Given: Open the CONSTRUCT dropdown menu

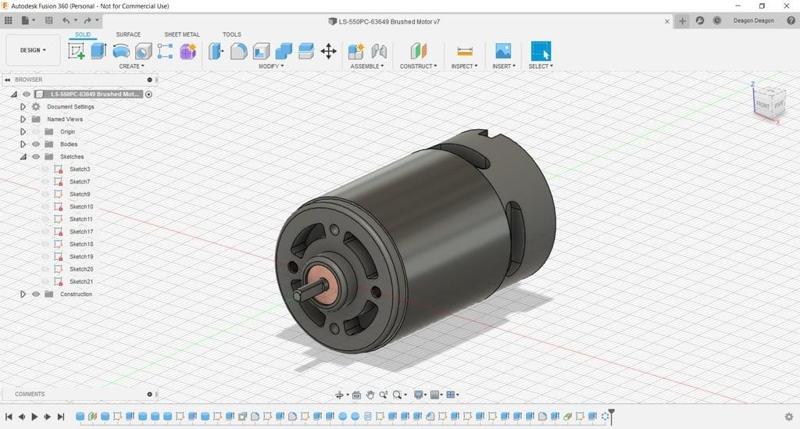Looking at the screenshot, I should coord(418,66).
